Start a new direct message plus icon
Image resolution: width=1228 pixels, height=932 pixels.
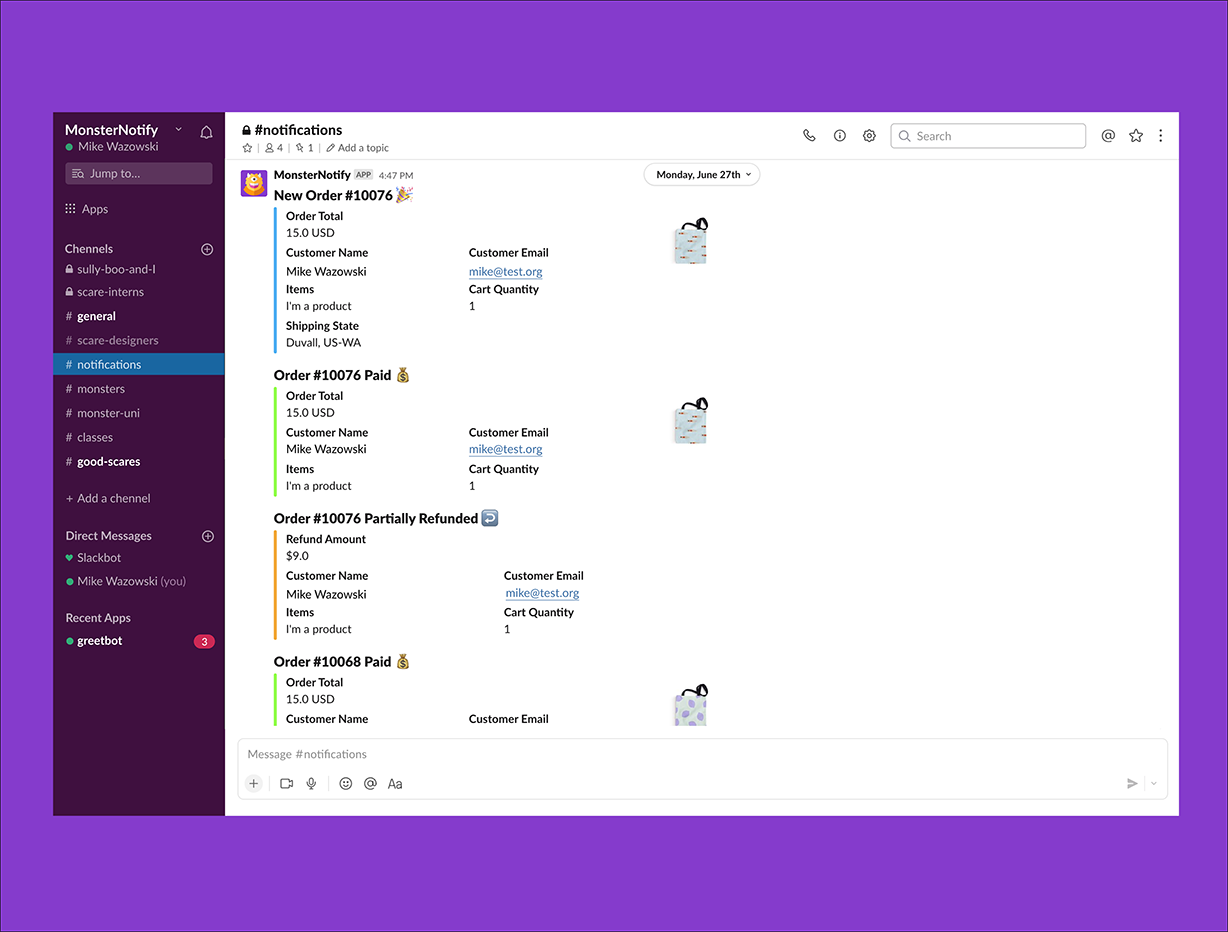208,536
